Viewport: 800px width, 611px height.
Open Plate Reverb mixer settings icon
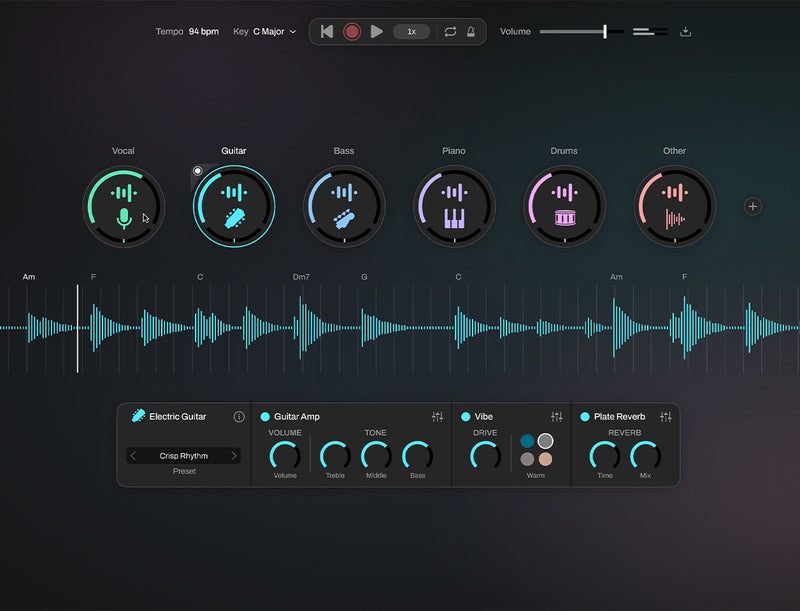(x=666, y=417)
